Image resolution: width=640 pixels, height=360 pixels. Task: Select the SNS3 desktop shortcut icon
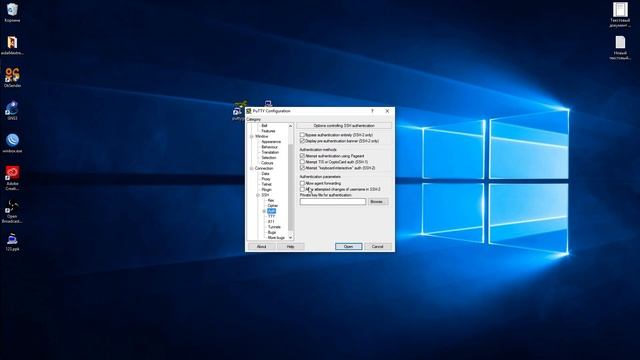tap(12, 110)
